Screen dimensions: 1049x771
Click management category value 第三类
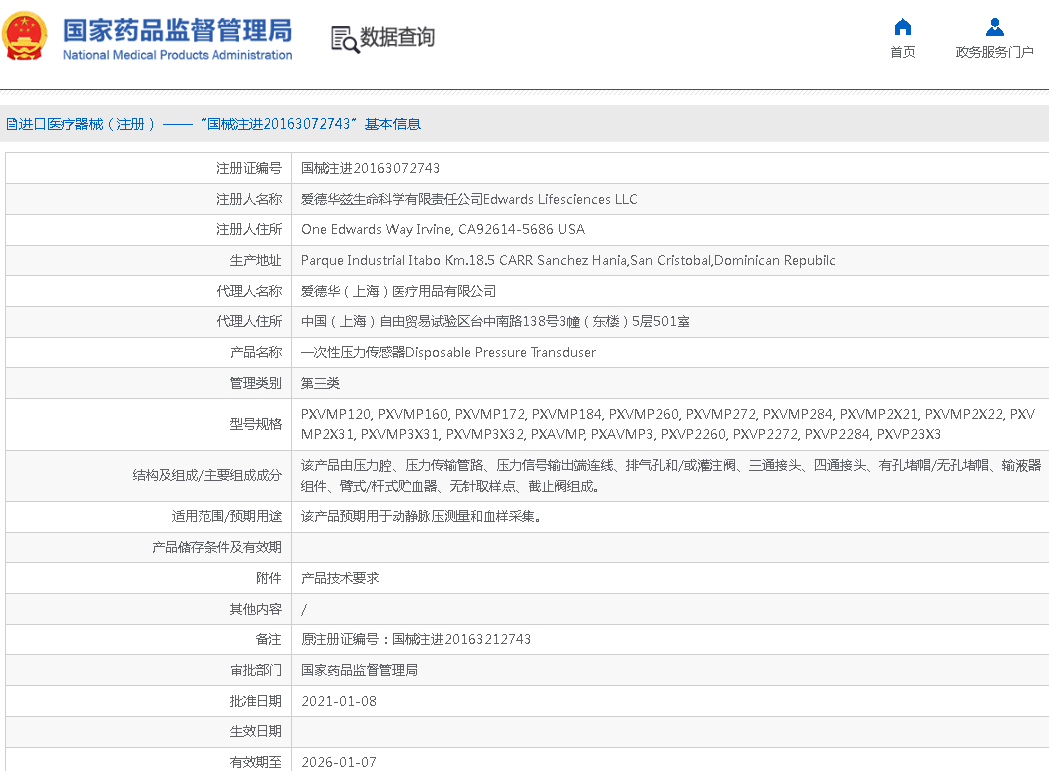pyautogui.click(x=320, y=383)
